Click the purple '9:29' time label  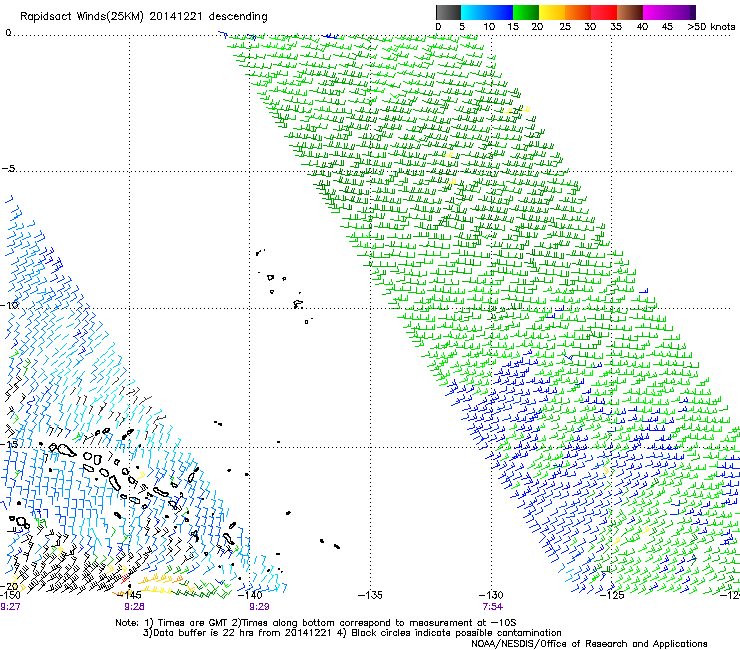click(259, 607)
